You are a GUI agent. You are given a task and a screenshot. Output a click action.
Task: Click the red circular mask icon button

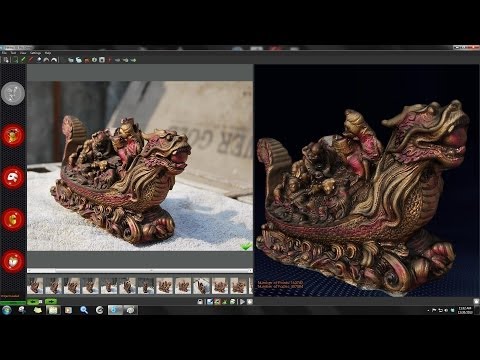coord(13,177)
